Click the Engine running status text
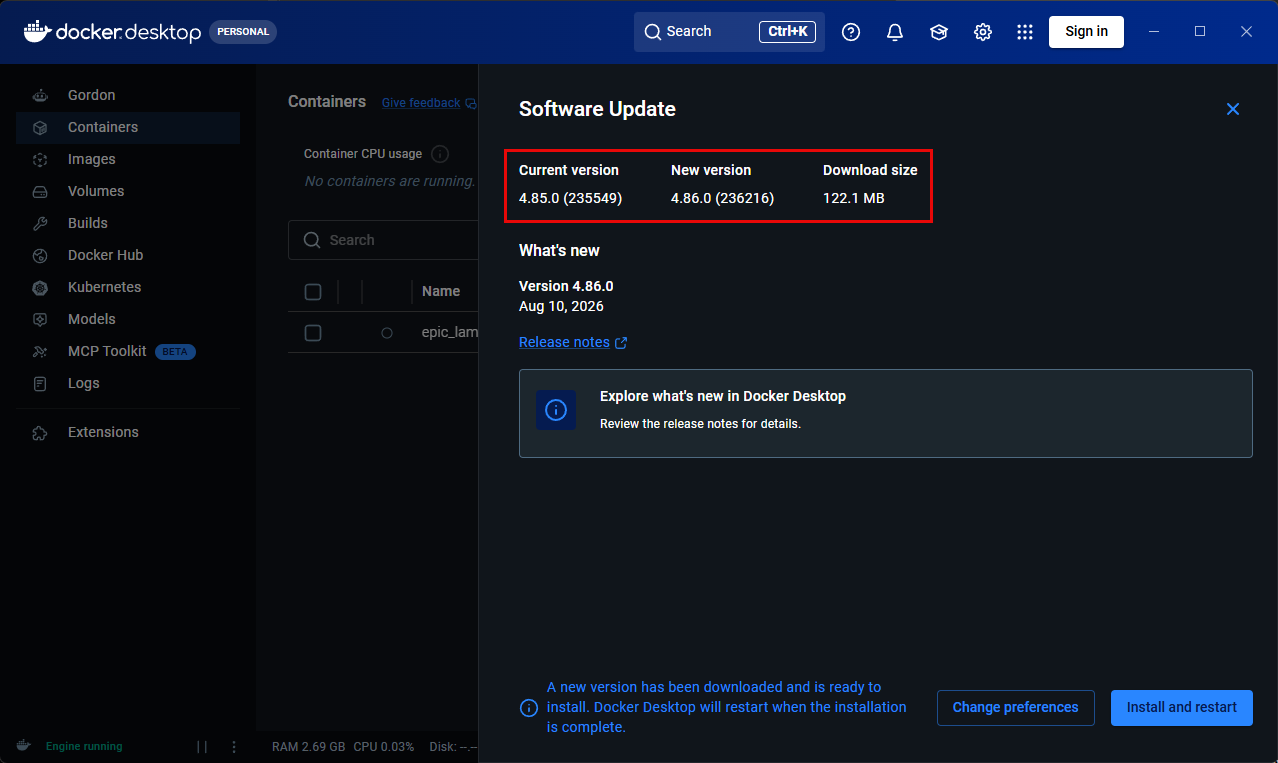The image size is (1278, 763). coord(84,747)
